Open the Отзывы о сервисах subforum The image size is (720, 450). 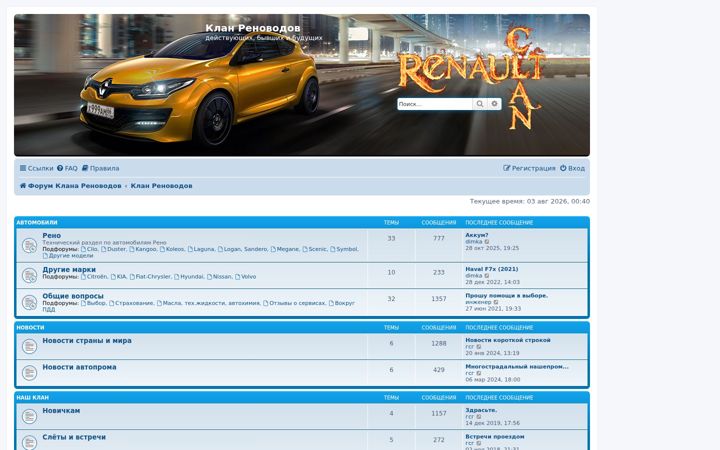click(294, 303)
